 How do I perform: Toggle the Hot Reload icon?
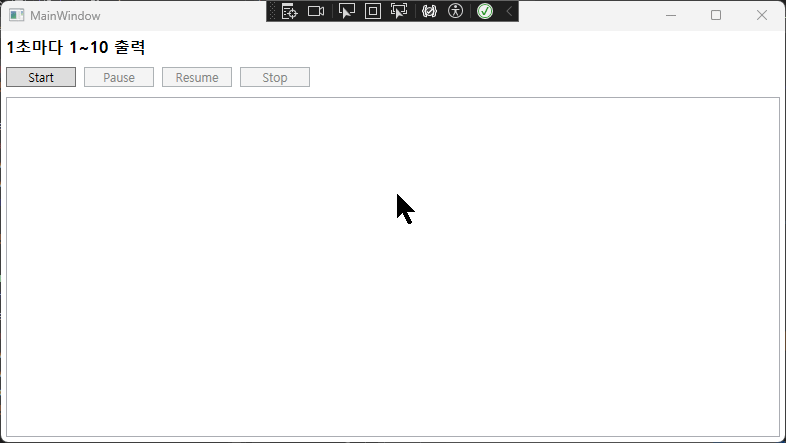click(430, 11)
